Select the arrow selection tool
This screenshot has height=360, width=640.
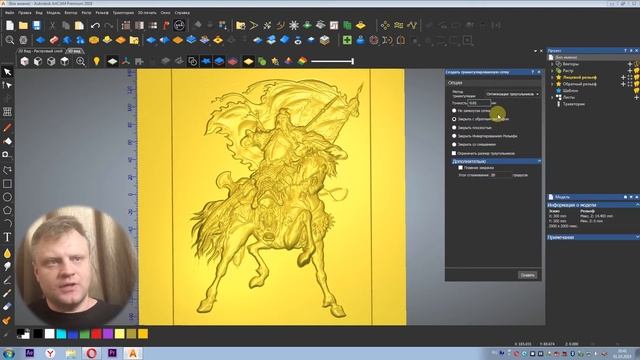pyautogui.click(x=7, y=72)
